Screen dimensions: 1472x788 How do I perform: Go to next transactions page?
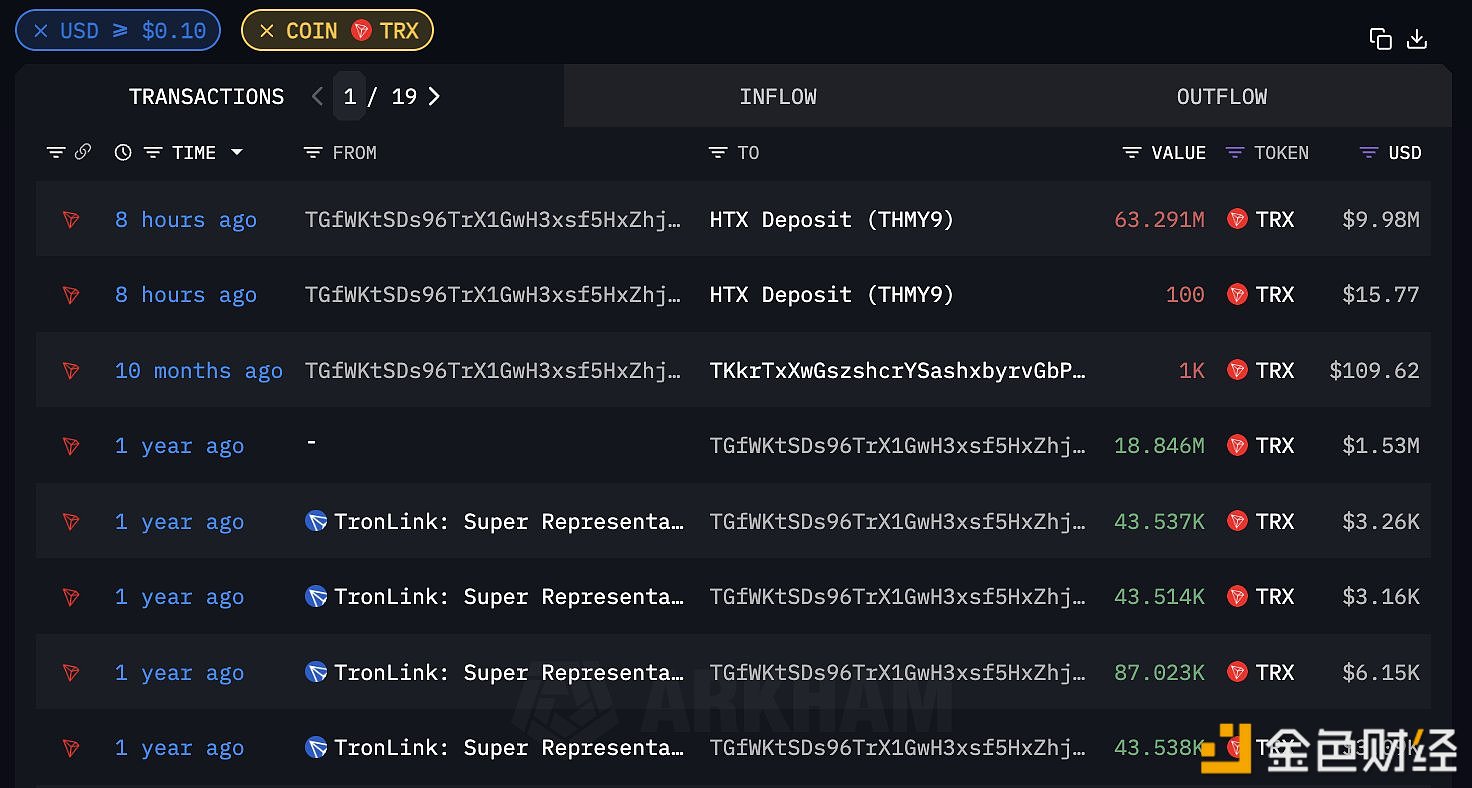tap(434, 96)
